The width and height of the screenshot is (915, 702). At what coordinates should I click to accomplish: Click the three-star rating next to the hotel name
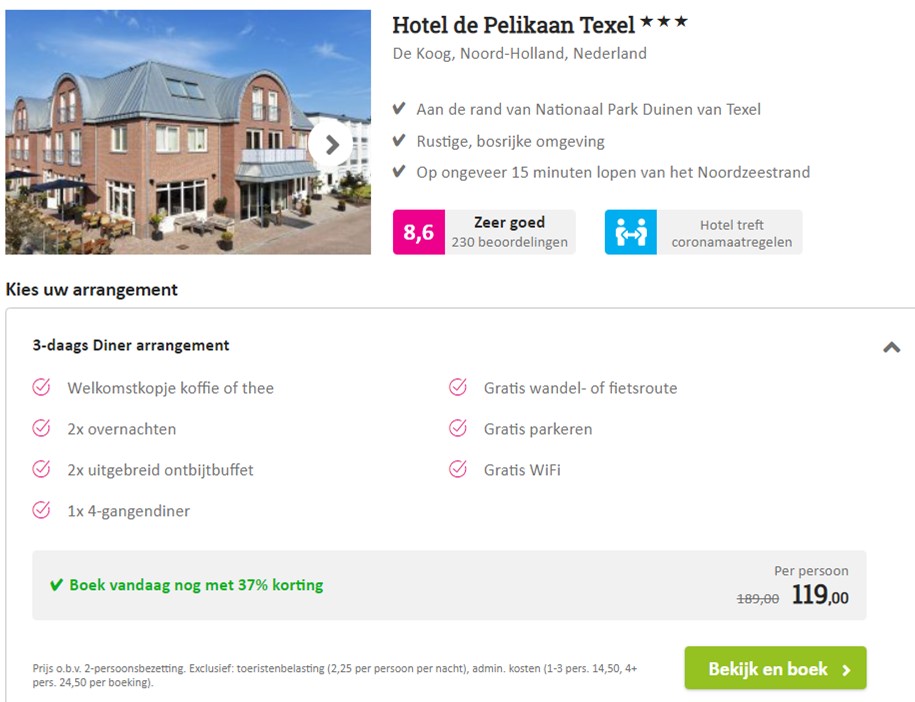[663, 21]
